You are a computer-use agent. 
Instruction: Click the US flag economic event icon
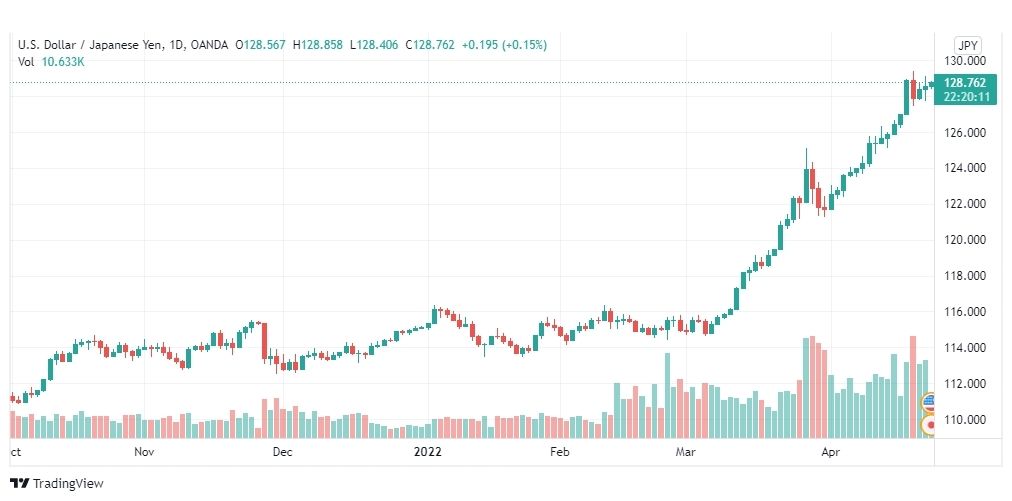928,403
